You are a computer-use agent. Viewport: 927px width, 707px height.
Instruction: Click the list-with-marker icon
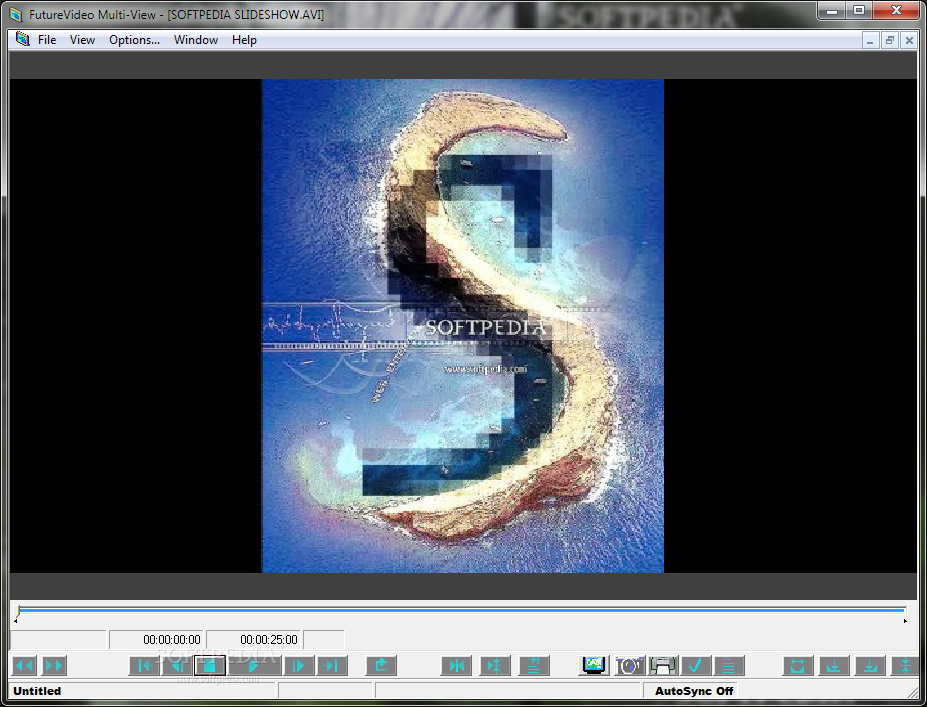coord(534,666)
